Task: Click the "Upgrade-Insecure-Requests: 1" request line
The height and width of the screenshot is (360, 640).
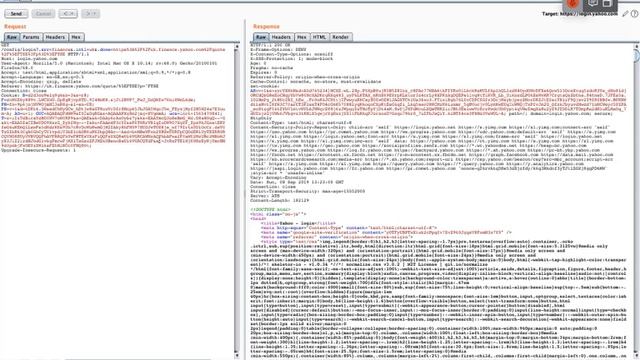Action: 39,150
